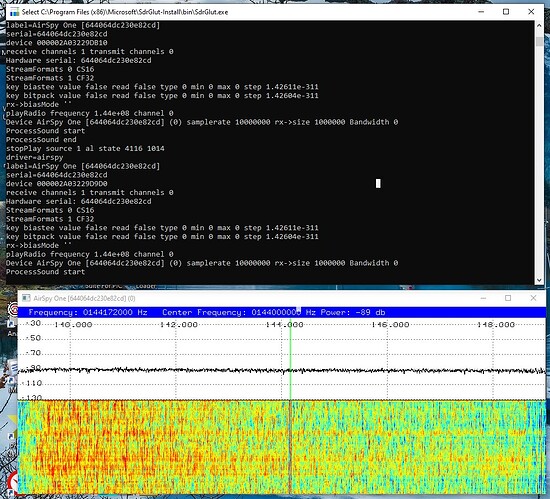550x499 pixels.
Task: Click the AirSpy One window title text
Action: (84, 298)
